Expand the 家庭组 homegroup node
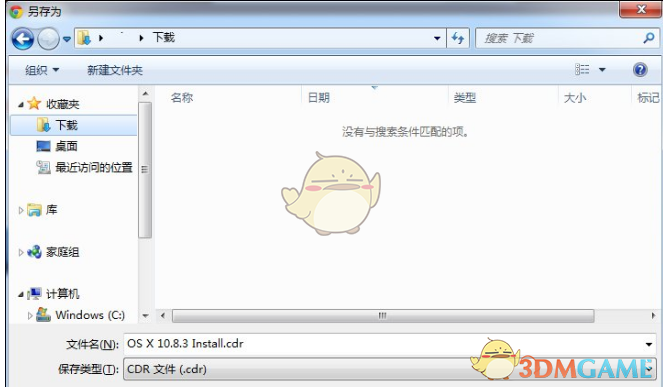Screen dimensions: 663x387 click(x=21, y=253)
